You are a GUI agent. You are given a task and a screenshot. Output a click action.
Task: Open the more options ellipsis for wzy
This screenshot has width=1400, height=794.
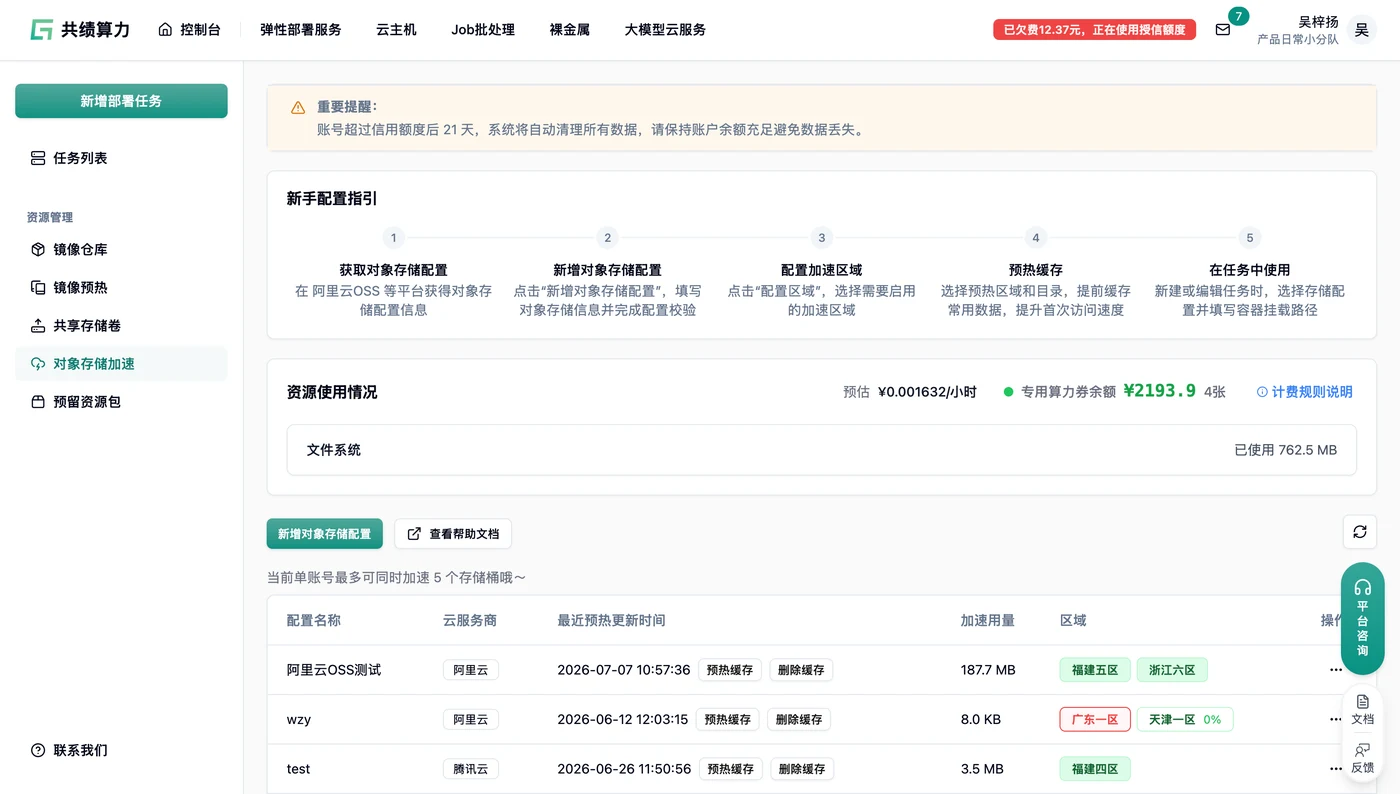tap(1336, 719)
